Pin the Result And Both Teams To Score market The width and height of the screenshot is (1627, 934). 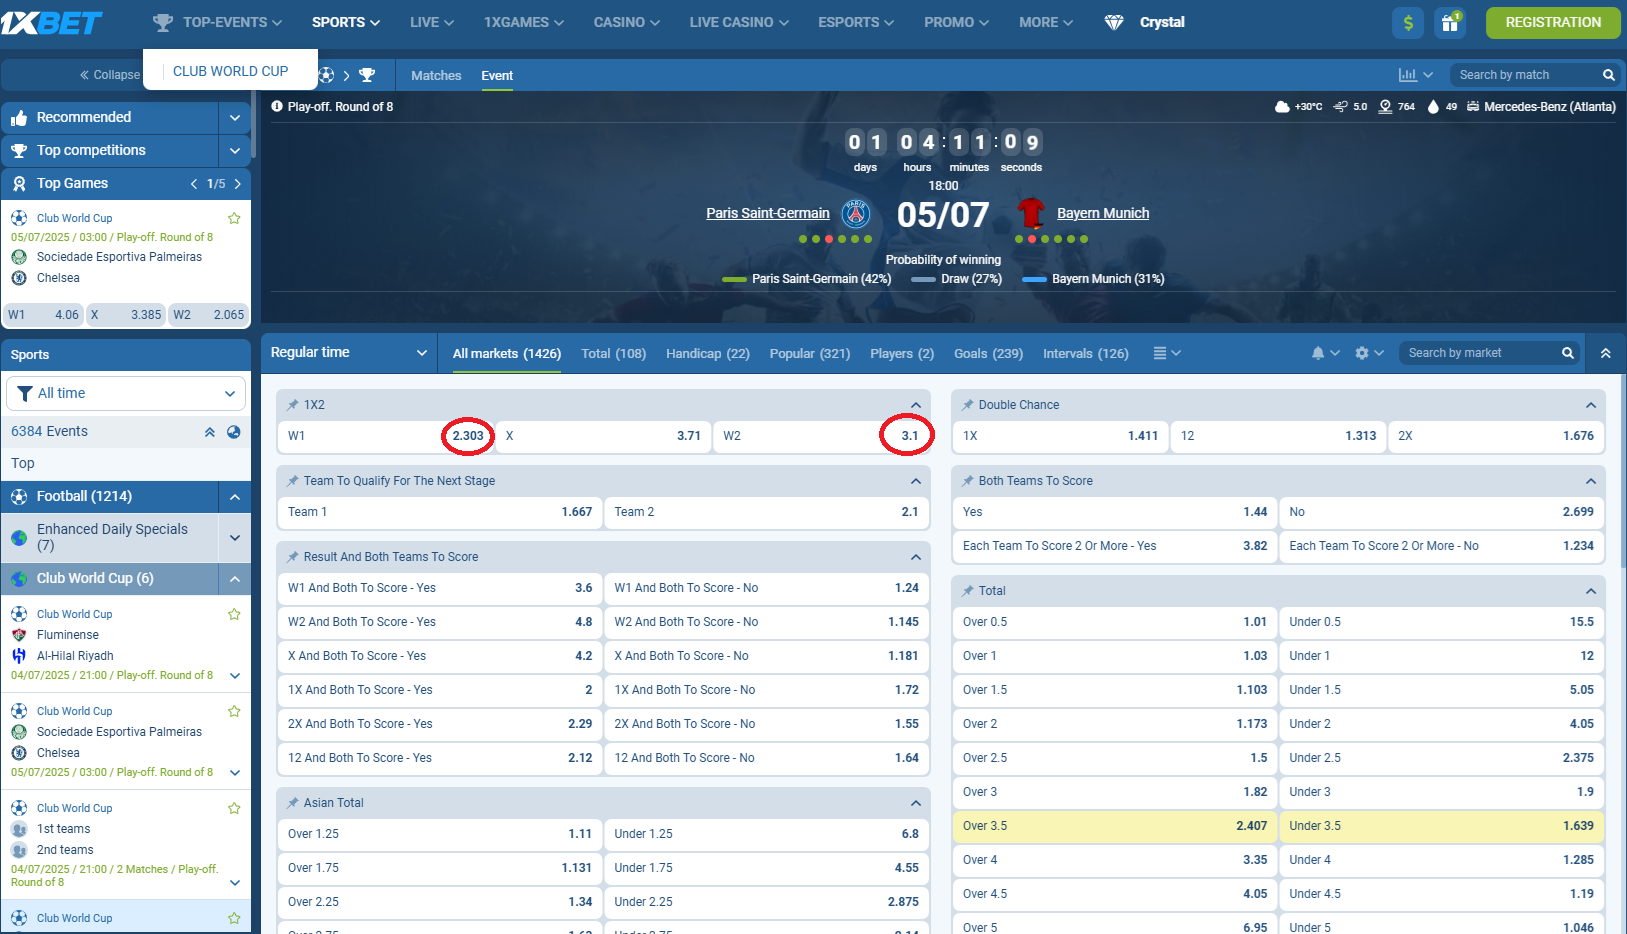tap(293, 557)
